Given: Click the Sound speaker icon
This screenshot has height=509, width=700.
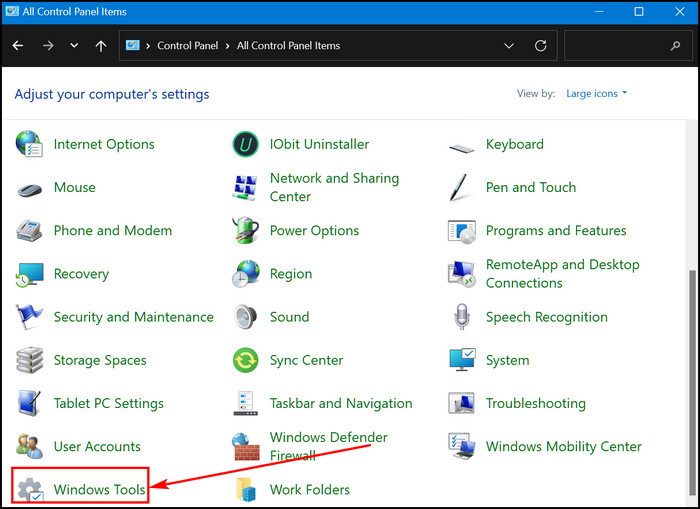Looking at the screenshot, I should click(246, 317).
